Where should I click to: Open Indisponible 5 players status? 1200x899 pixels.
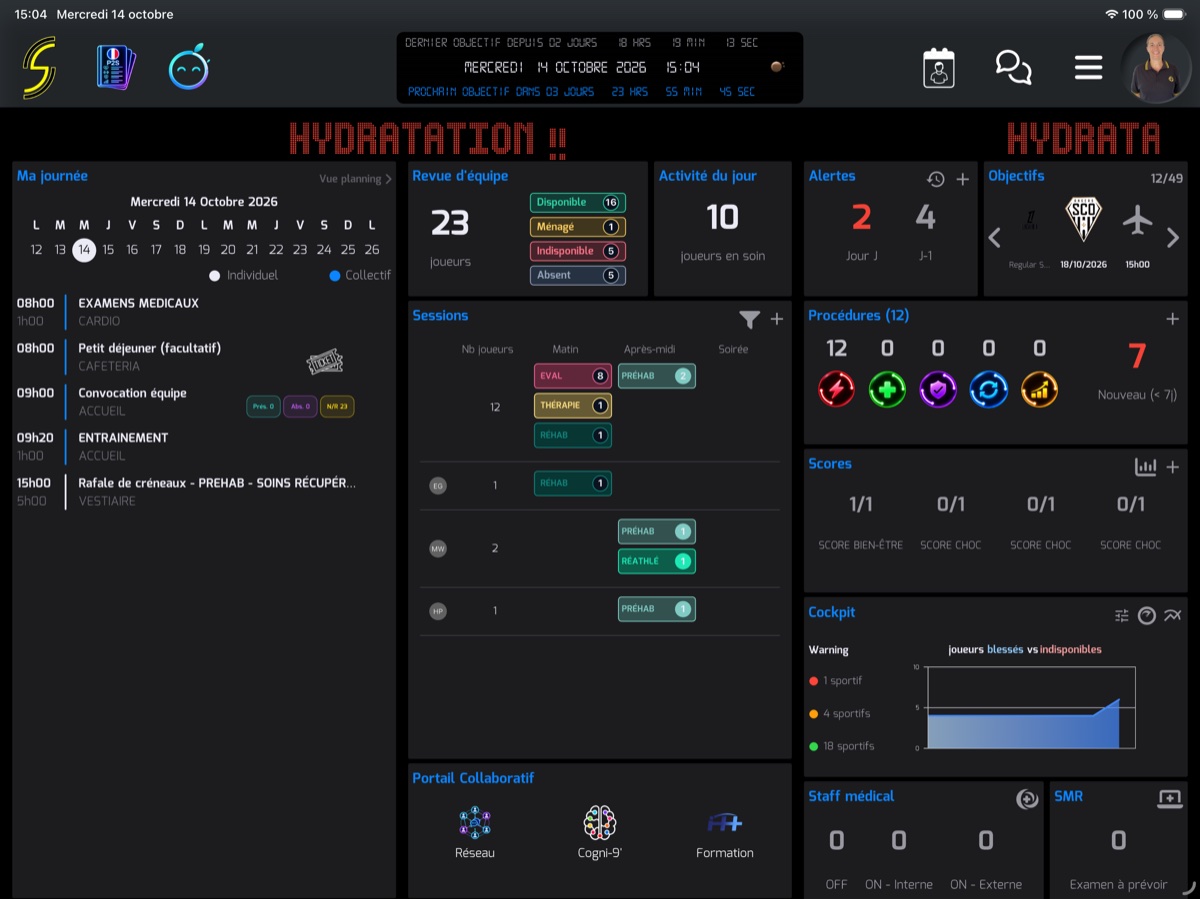[578, 251]
